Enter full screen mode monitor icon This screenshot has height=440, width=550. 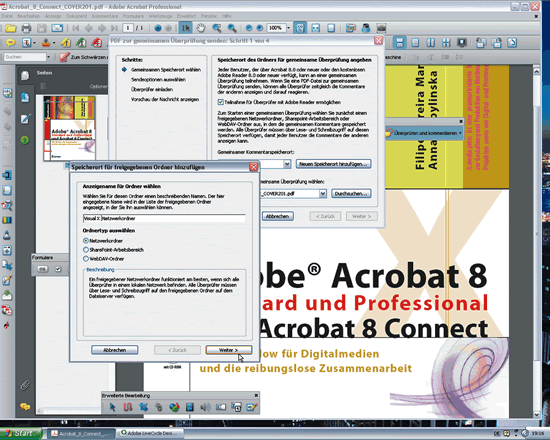462,43
